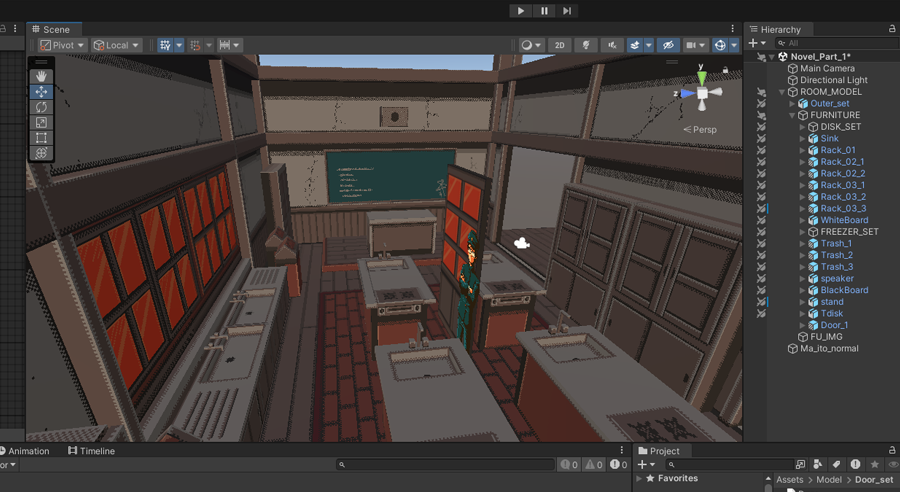Open the Local rotation dropdown
The height and width of the screenshot is (492, 900).
116,46
